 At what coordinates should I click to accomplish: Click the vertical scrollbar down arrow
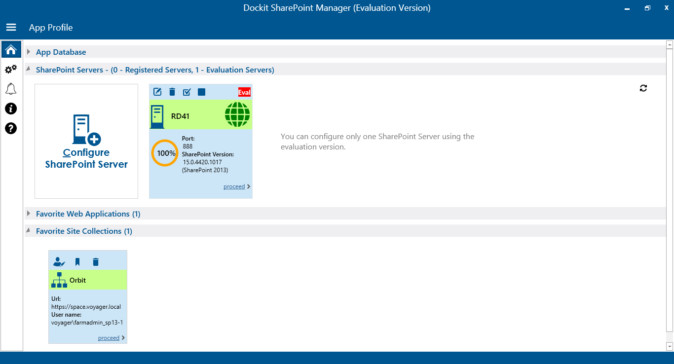[669, 346]
